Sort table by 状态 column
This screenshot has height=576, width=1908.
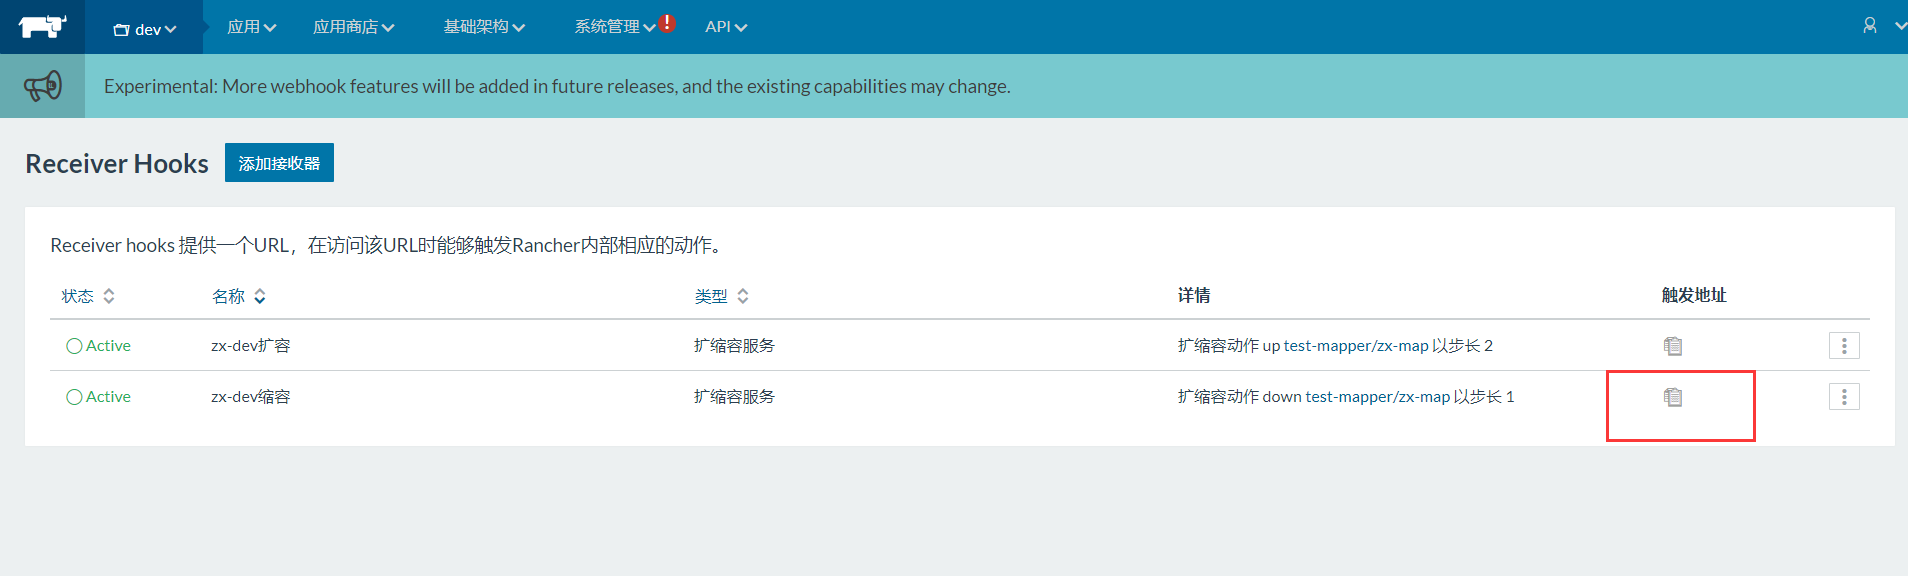[88, 296]
